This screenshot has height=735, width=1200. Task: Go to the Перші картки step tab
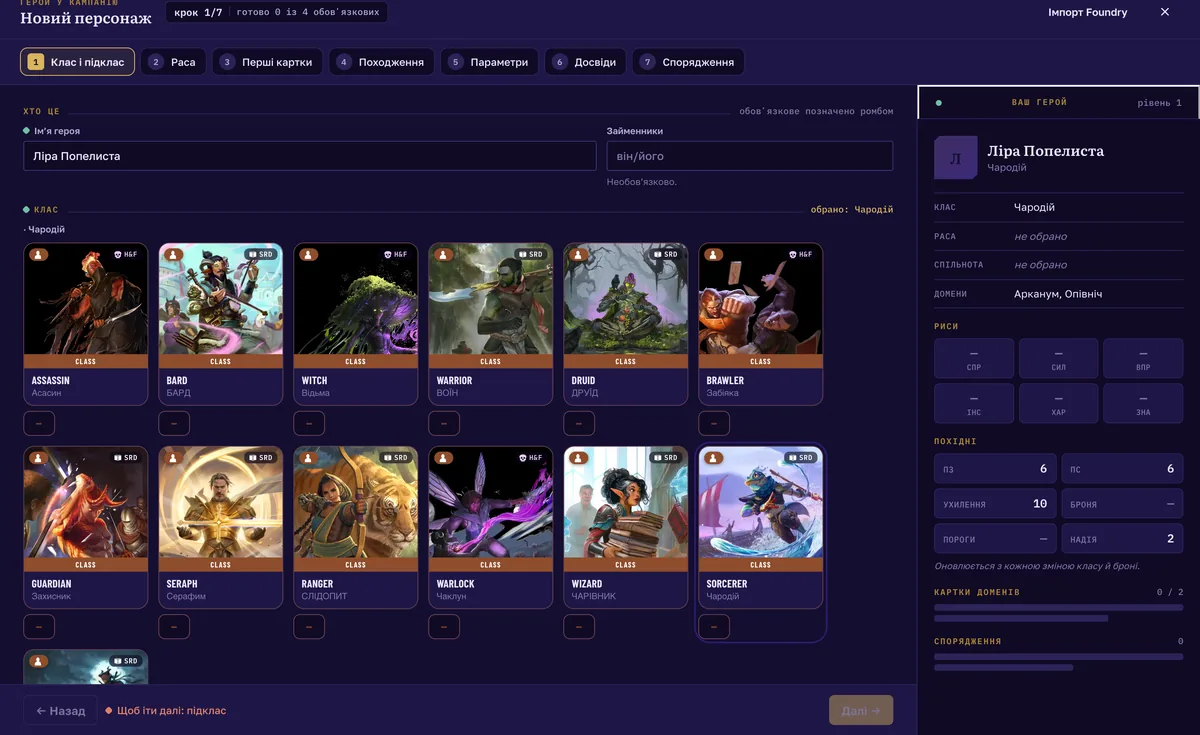[x=267, y=62]
